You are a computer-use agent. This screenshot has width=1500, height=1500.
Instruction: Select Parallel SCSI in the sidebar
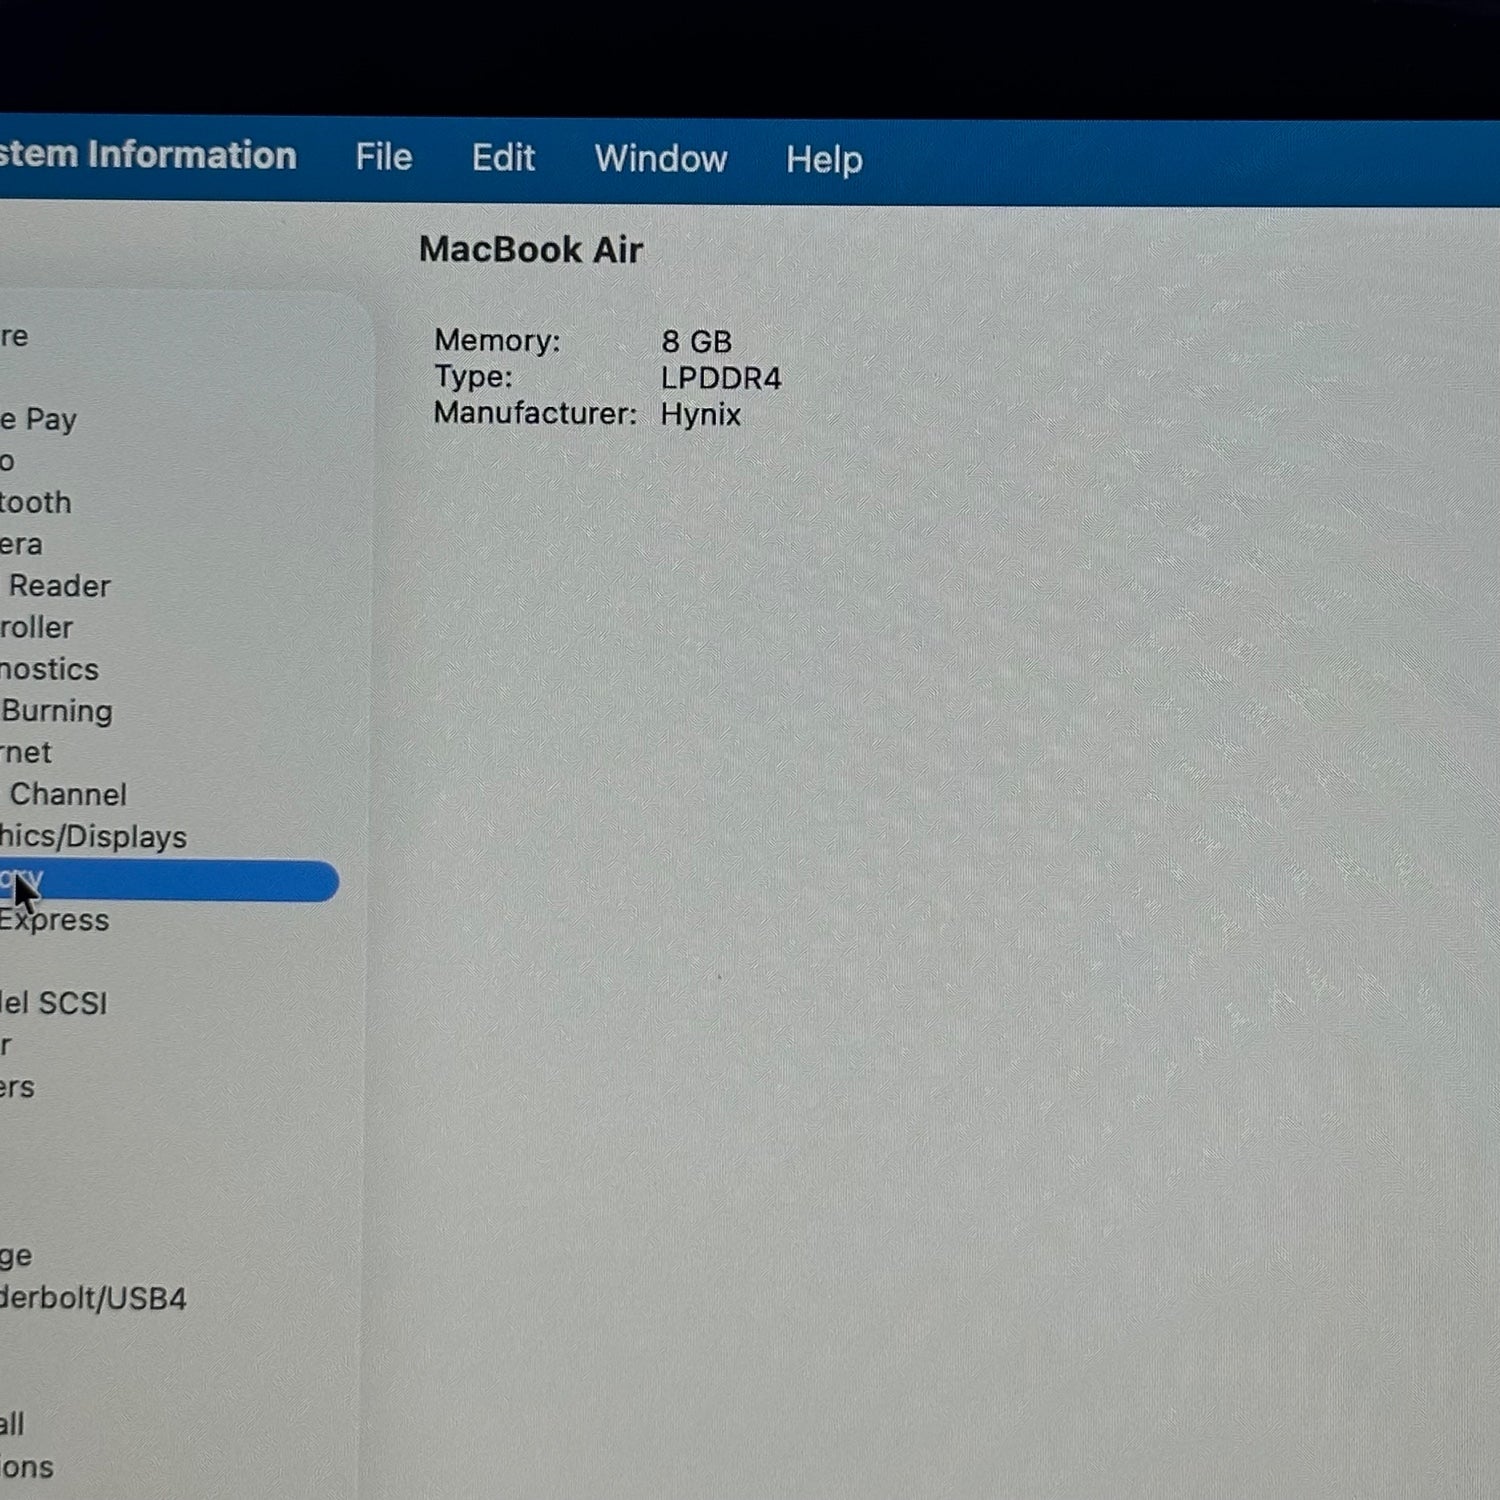tap(53, 1003)
